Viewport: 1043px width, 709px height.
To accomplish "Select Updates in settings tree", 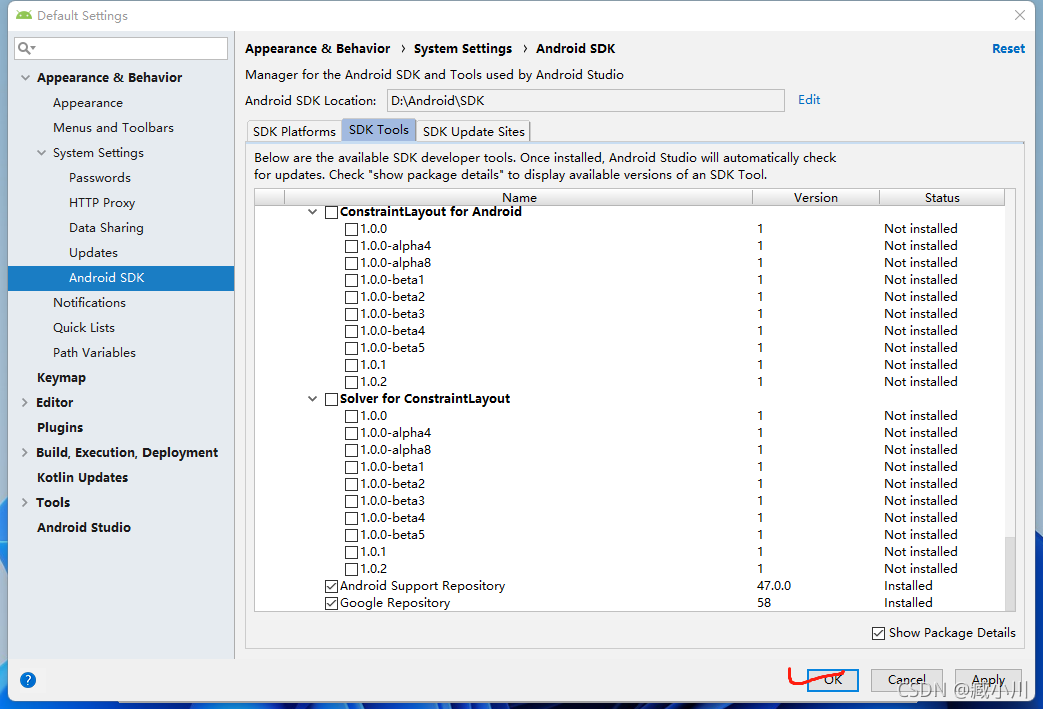I will pyautogui.click(x=93, y=253).
